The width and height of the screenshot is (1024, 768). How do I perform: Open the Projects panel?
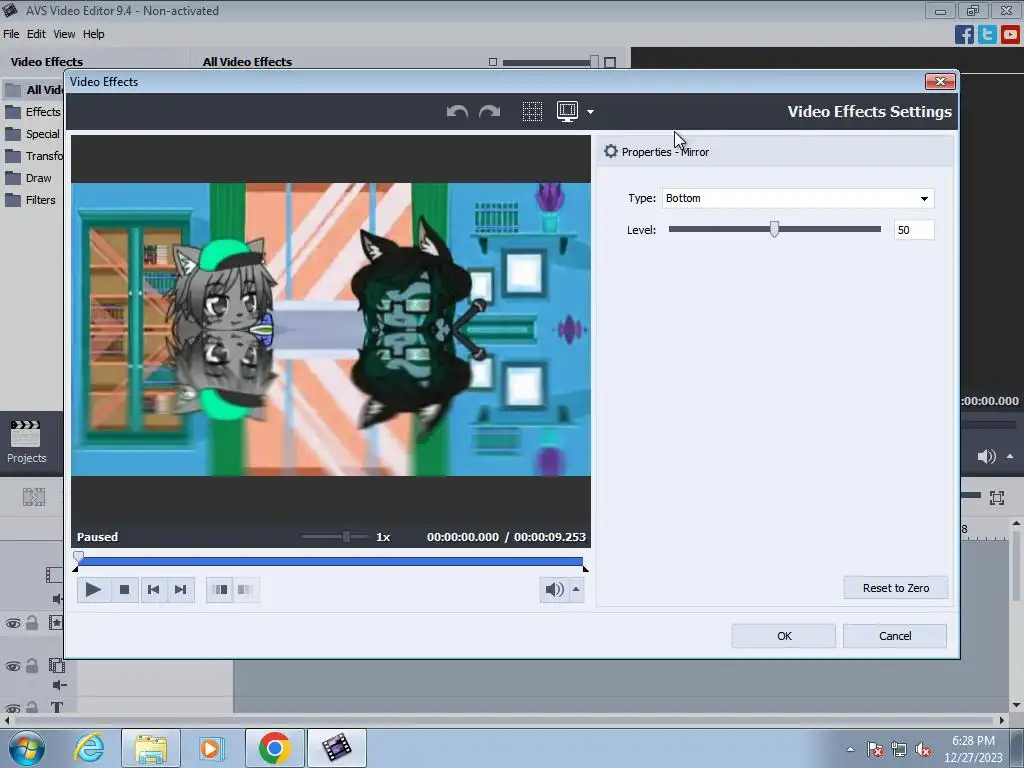(x=26, y=442)
